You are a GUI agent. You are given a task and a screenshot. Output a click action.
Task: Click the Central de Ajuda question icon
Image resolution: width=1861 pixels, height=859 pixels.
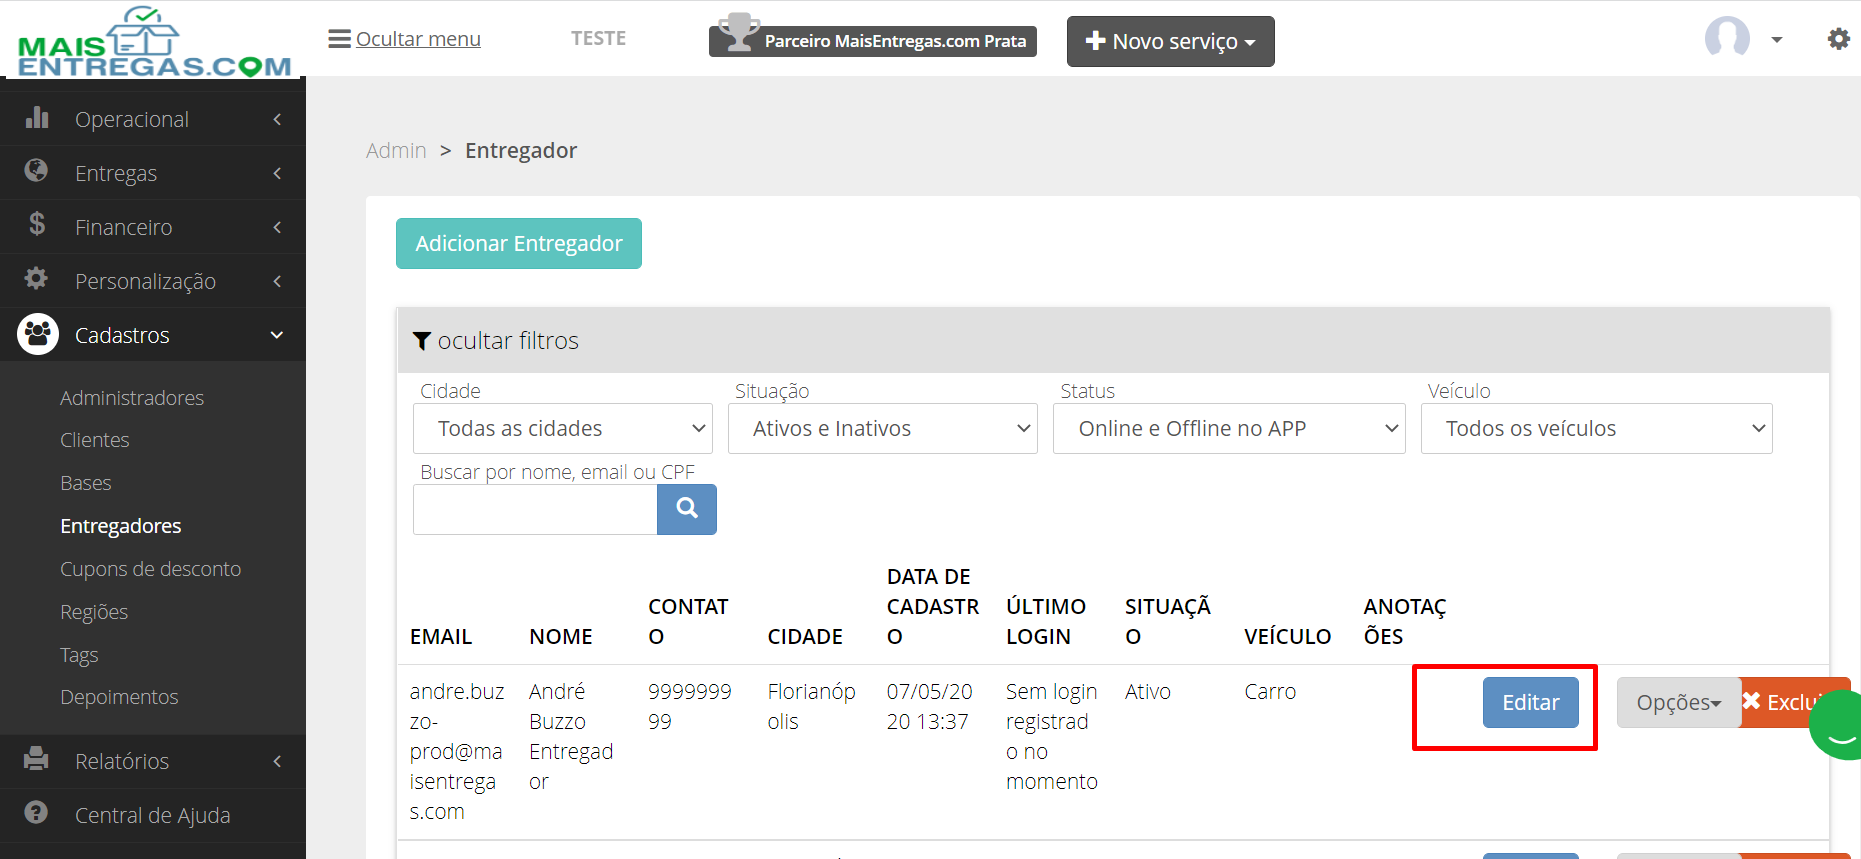point(36,813)
